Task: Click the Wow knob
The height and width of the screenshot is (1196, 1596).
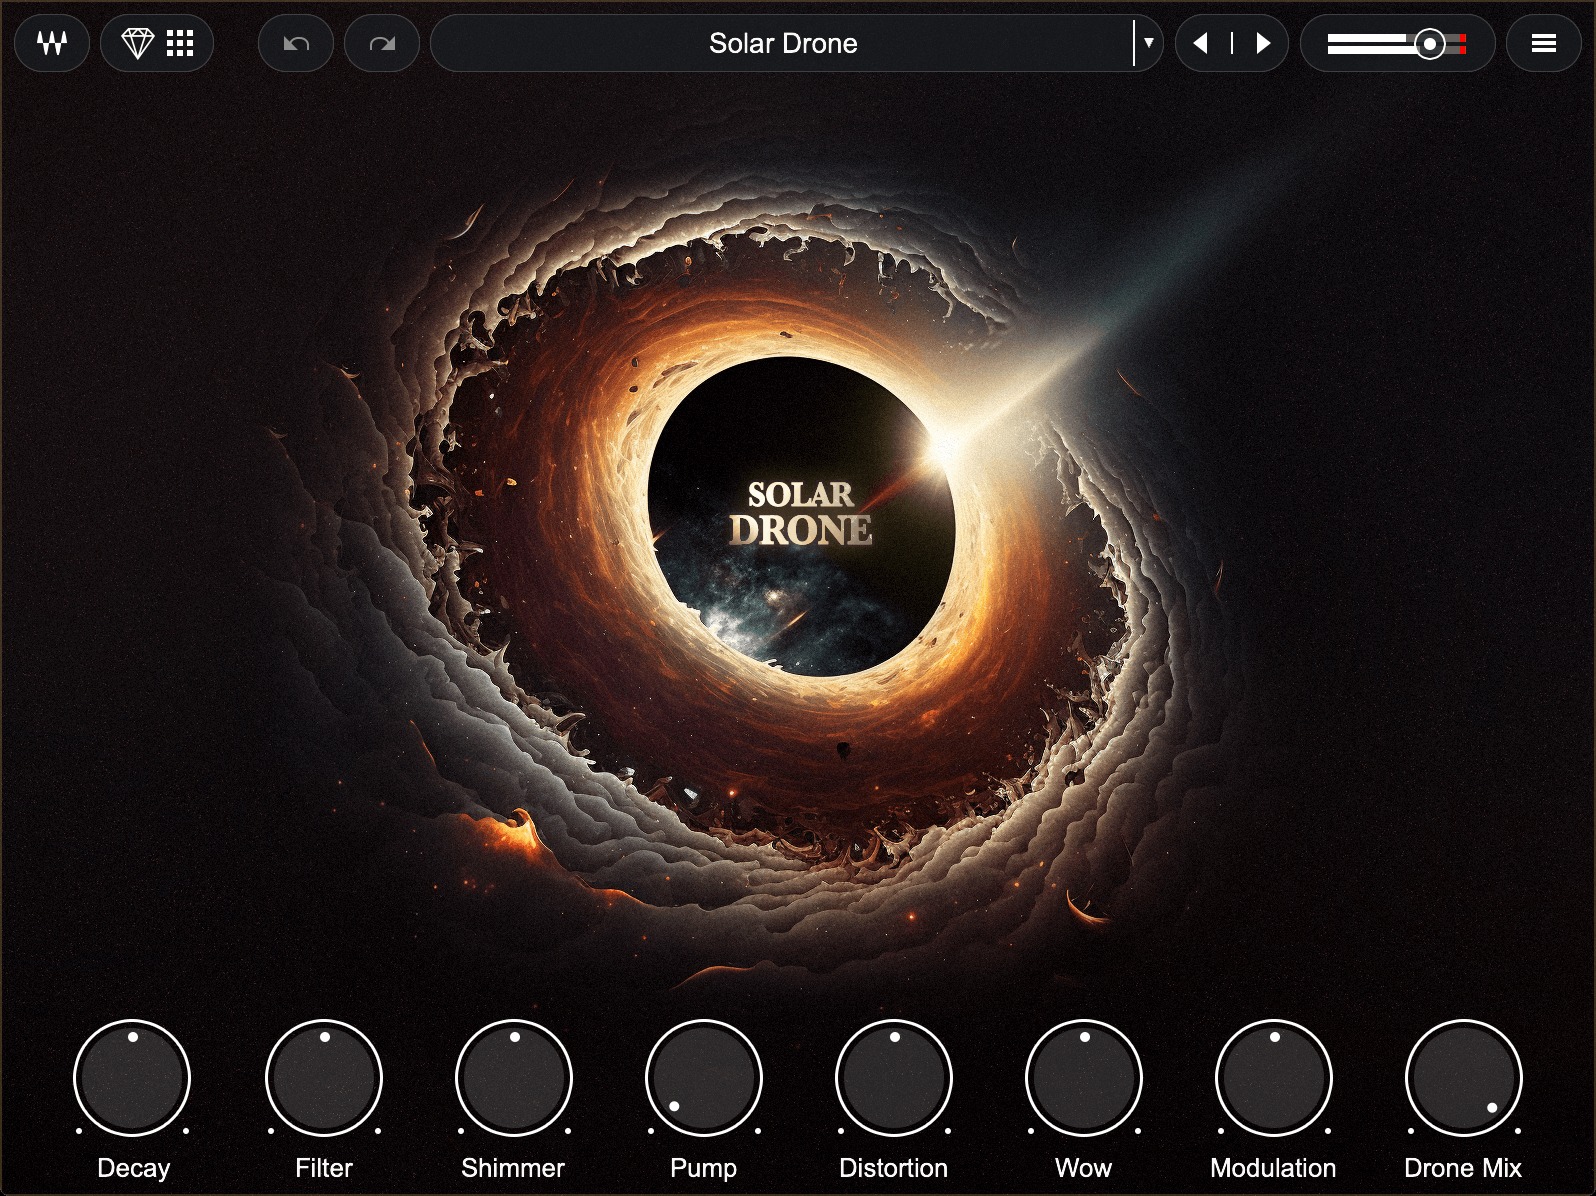Action: pos(1084,1078)
